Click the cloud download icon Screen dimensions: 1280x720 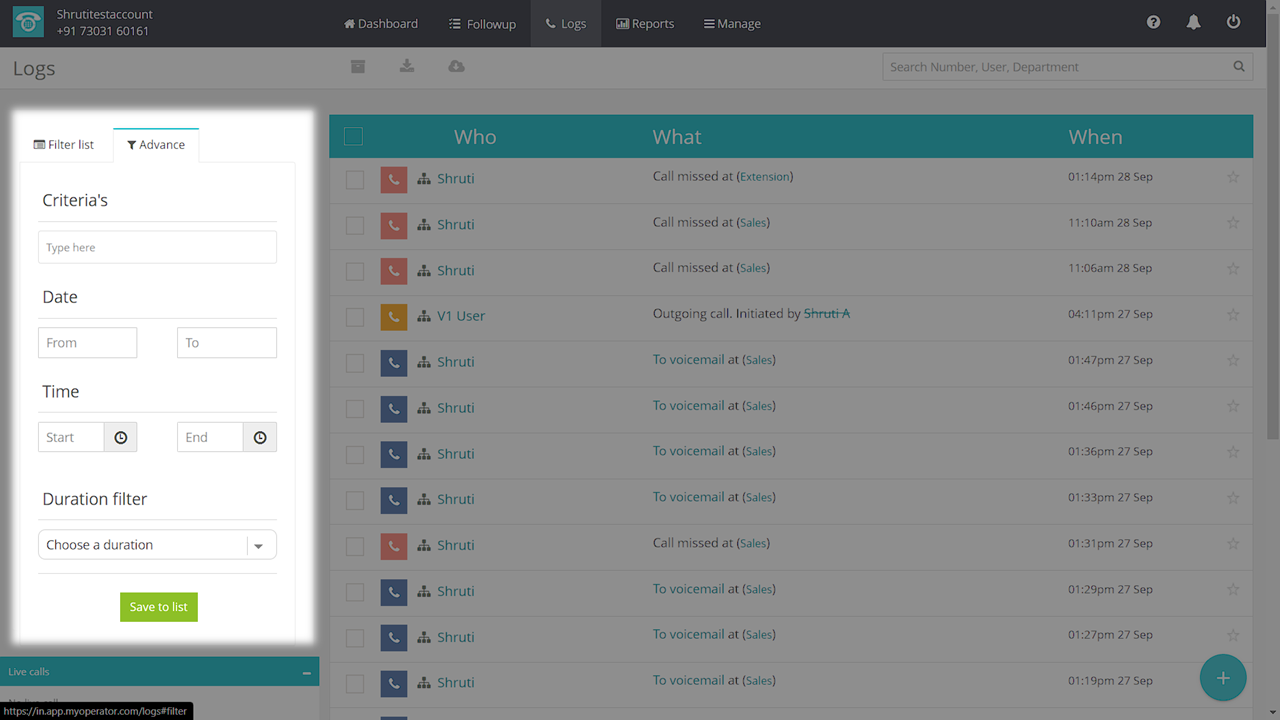click(x=456, y=66)
